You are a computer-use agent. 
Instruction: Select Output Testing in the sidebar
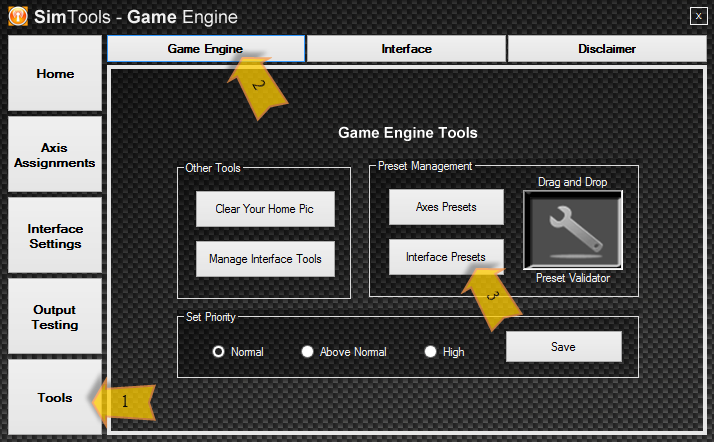tap(55, 316)
